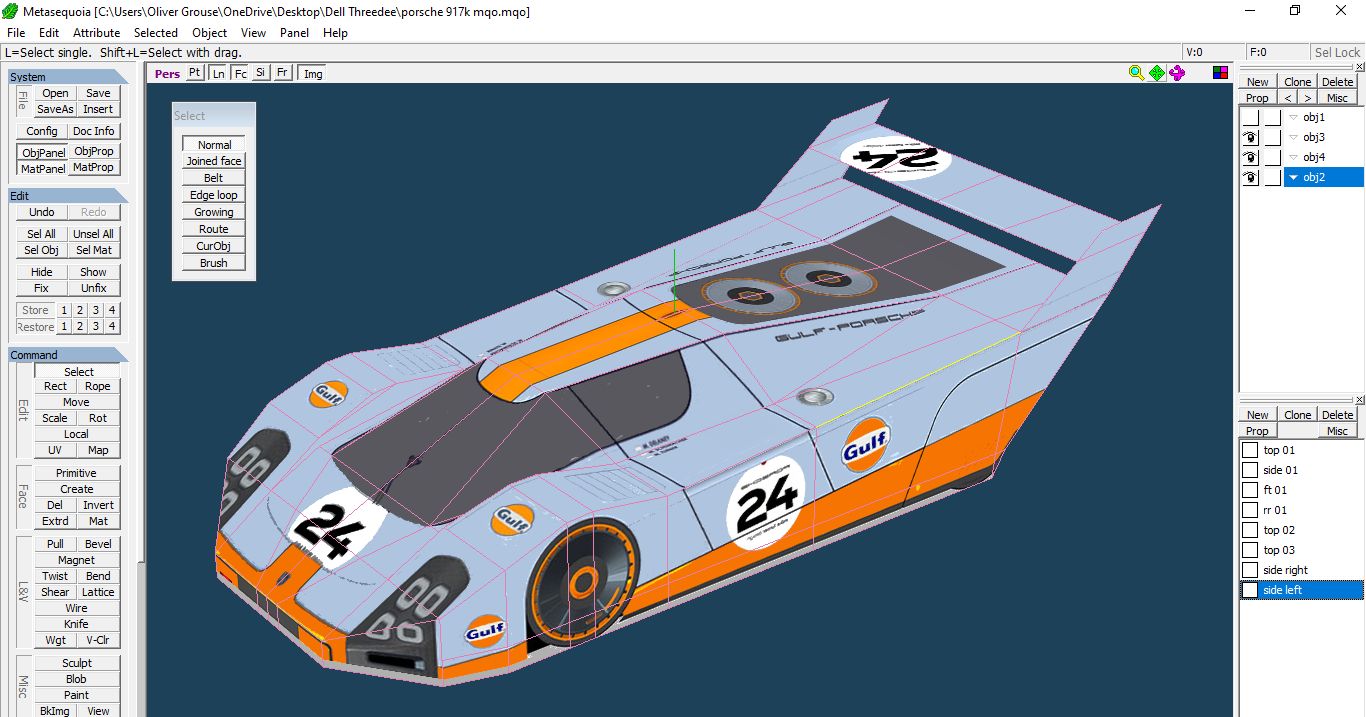Choose Edge loop selection mode
Viewport: 1366px width, 717px height.
pyautogui.click(x=214, y=195)
